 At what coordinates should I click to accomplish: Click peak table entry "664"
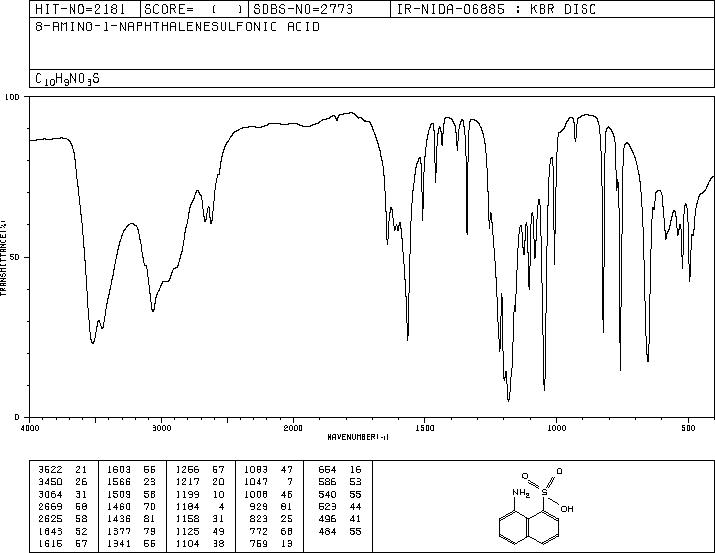[327, 470]
